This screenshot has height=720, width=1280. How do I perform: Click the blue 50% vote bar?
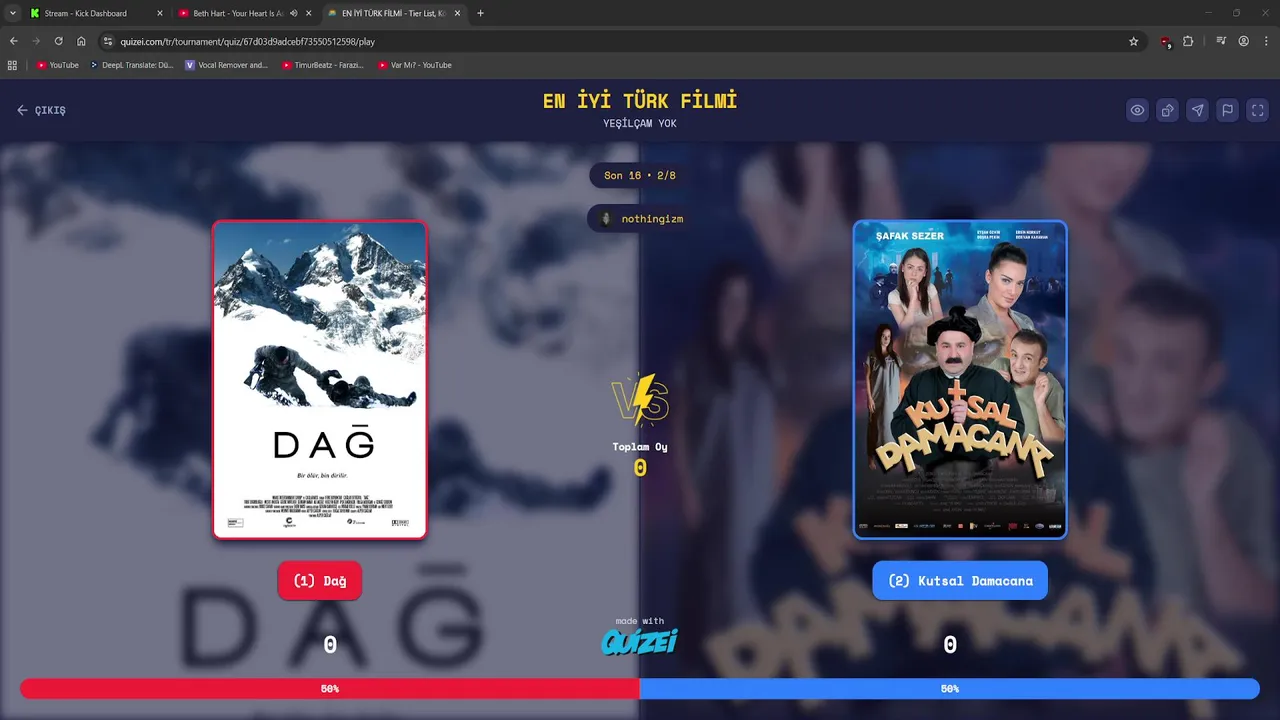point(950,689)
